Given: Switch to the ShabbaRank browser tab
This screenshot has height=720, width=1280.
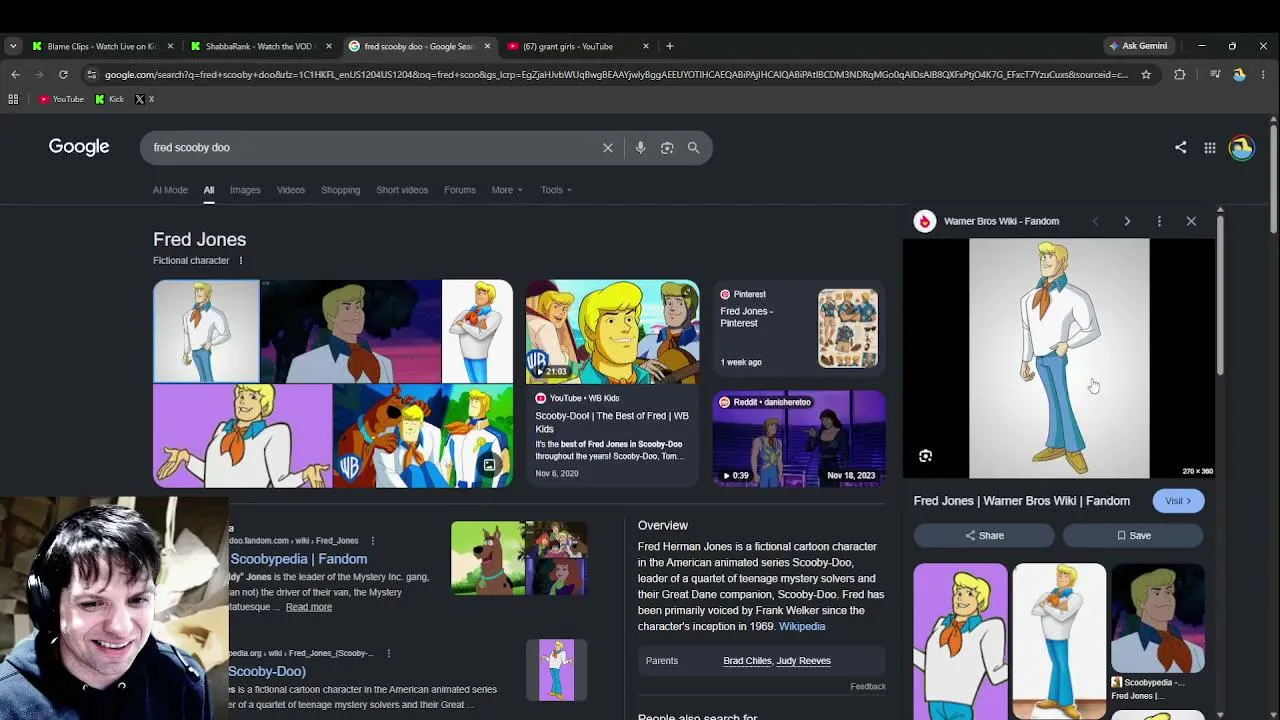Looking at the screenshot, I should click(262, 46).
